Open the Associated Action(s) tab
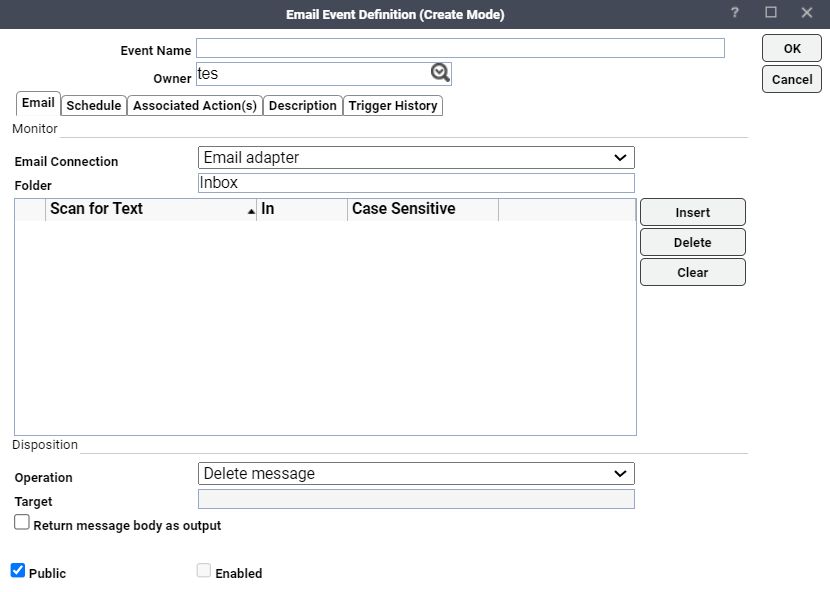 (x=195, y=106)
